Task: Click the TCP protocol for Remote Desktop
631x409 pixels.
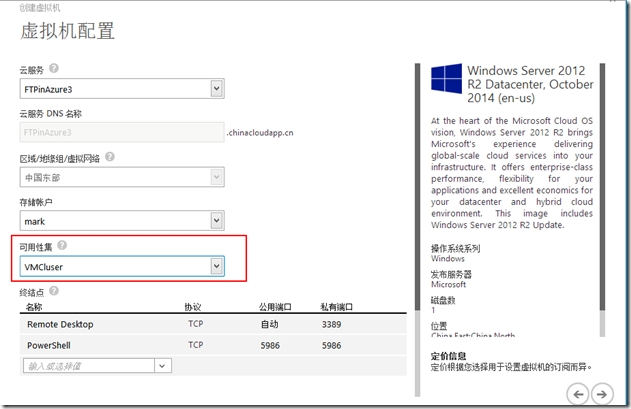Action: tap(196, 324)
